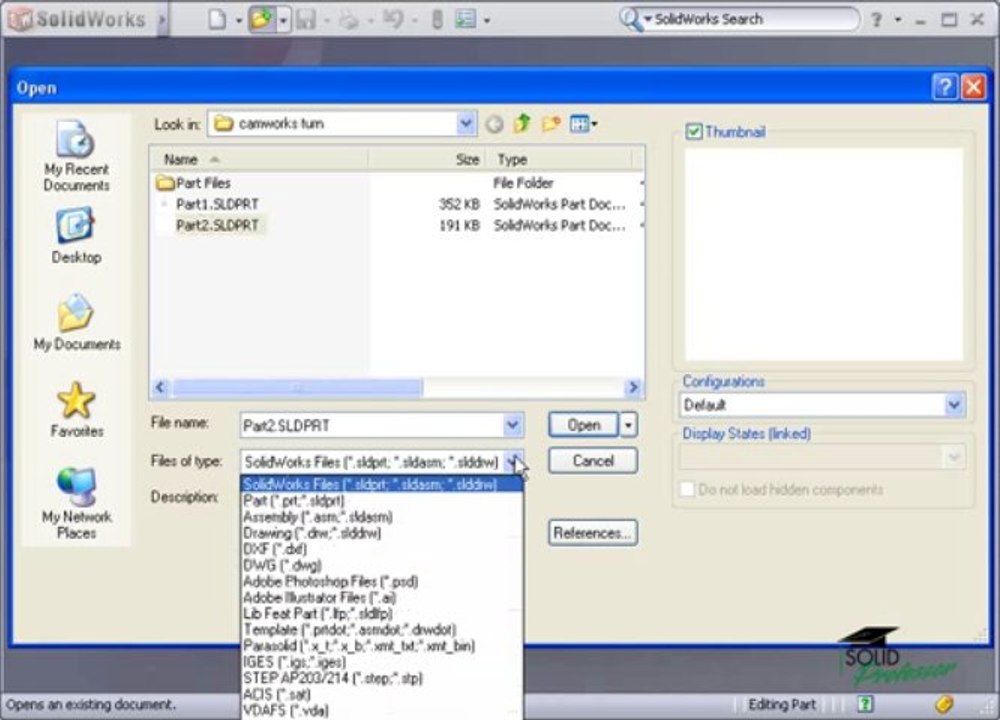This screenshot has height=720, width=1000.
Task: Click the Save disk toolbar icon
Action: point(305,20)
